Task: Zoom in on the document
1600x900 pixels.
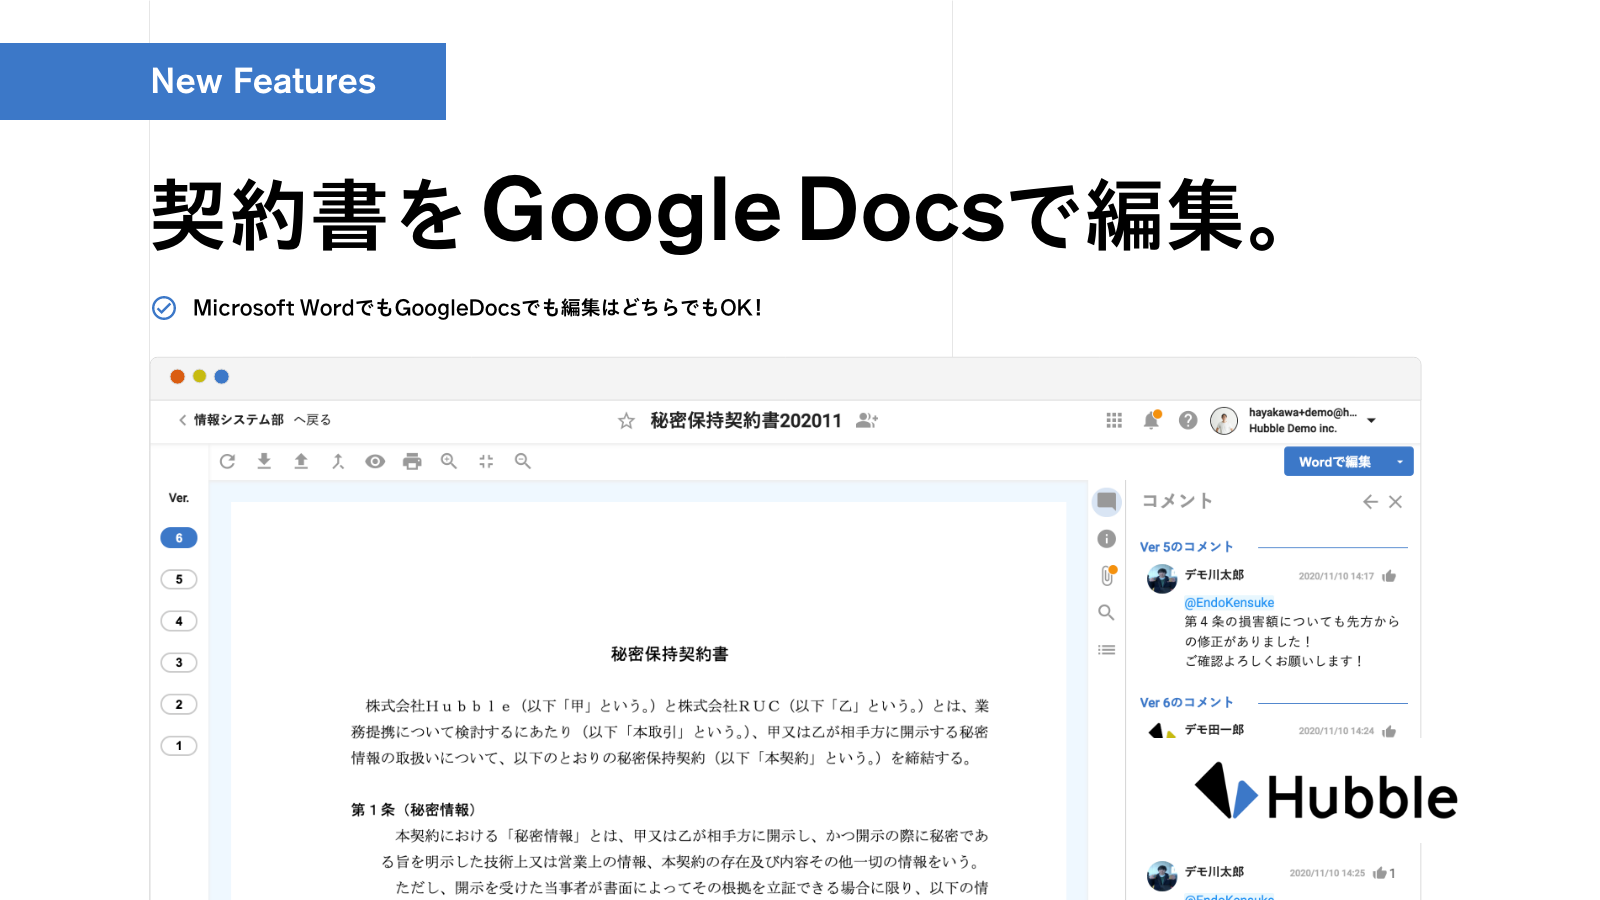Action: [x=449, y=461]
